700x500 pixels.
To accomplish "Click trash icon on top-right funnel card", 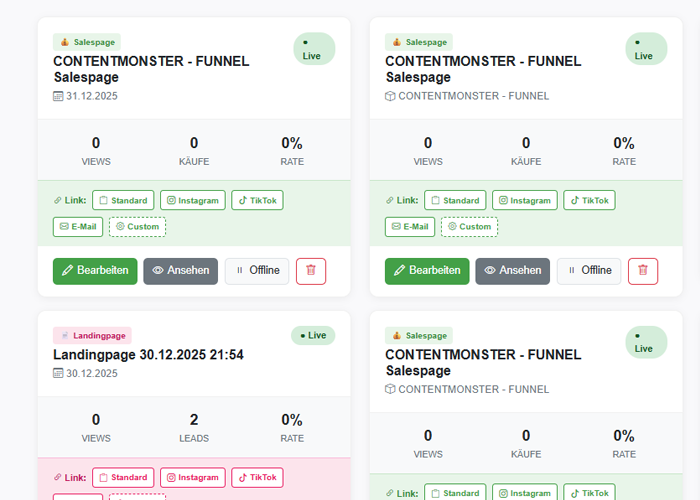I will click(x=643, y=271).
